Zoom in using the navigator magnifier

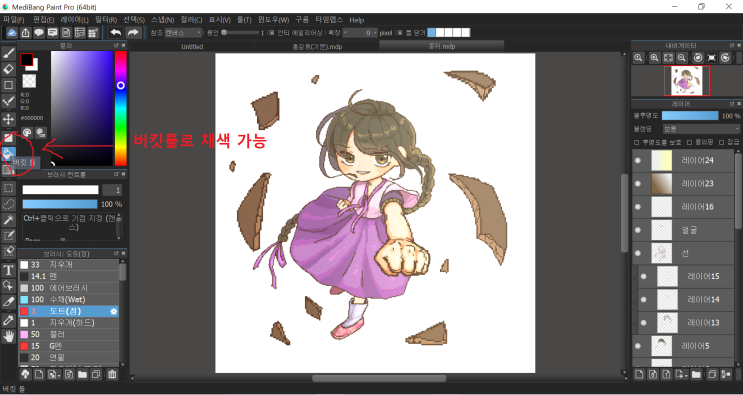(654, 58)
